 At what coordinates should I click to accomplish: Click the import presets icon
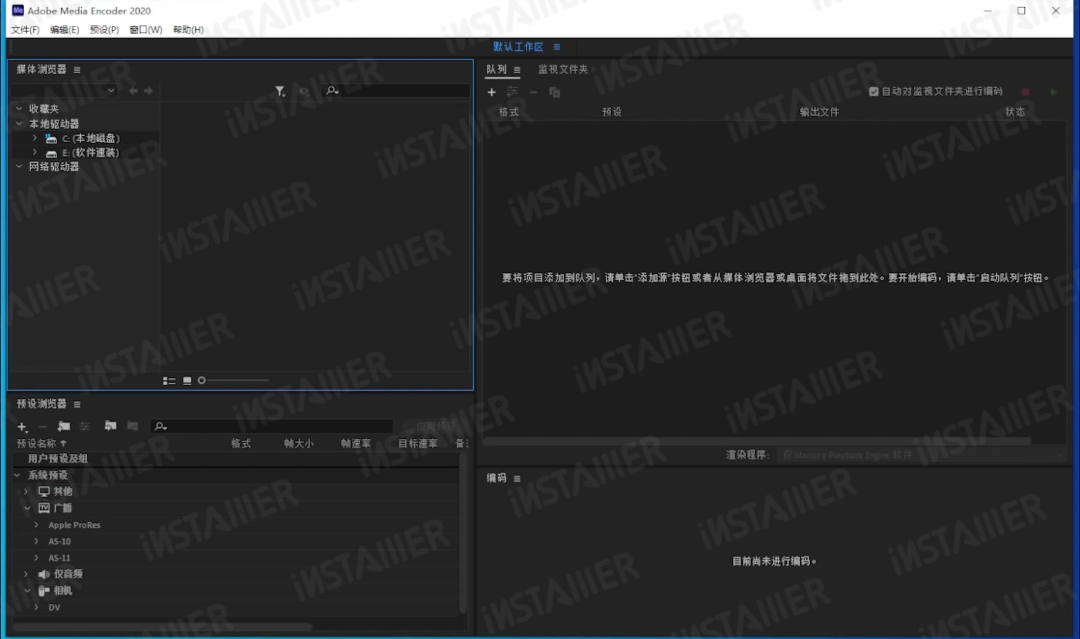(x=110, y=426)
